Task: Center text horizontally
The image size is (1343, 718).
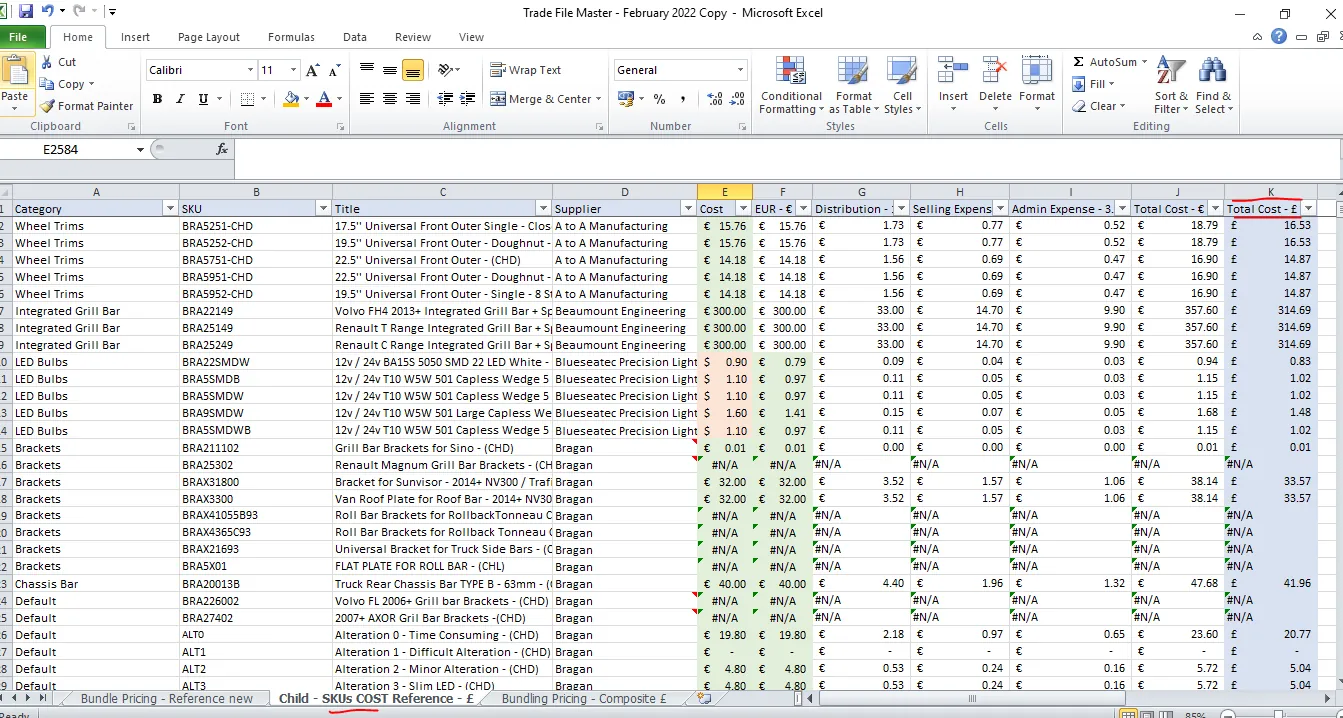Action: (390, 99)
